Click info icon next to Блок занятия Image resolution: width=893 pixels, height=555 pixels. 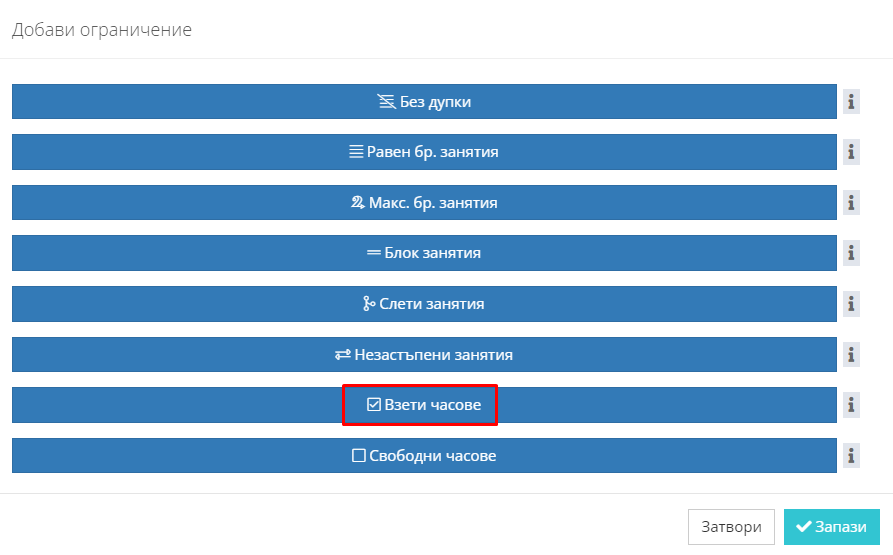pyautogui.click(x=851, y=253)
